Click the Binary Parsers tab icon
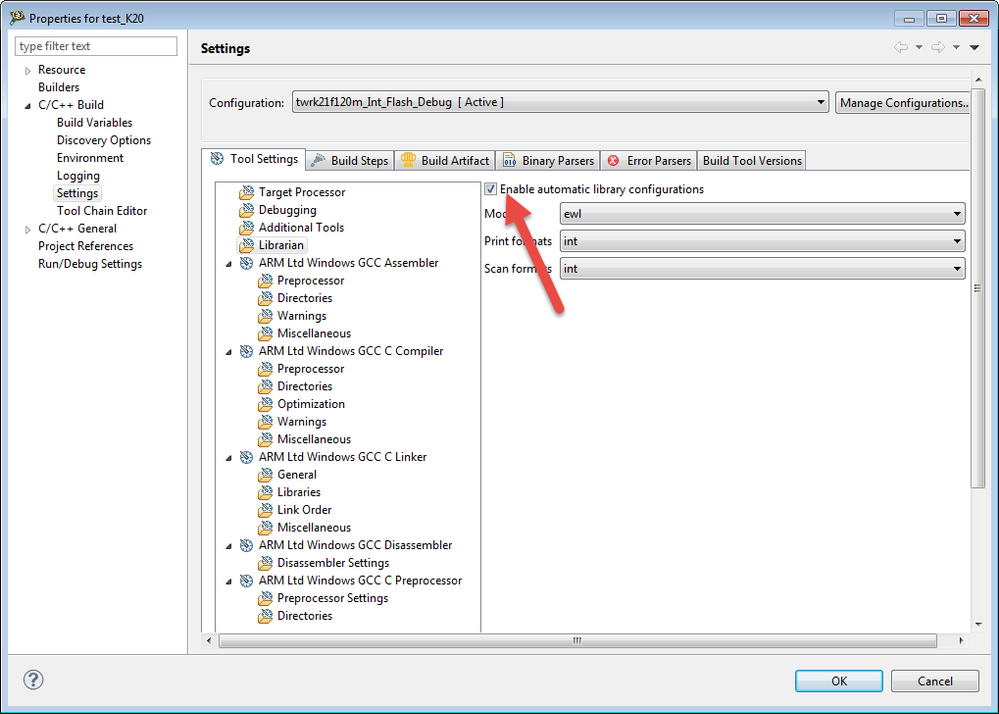This screenshot has height=714, width=999. [x=509, y=161]
